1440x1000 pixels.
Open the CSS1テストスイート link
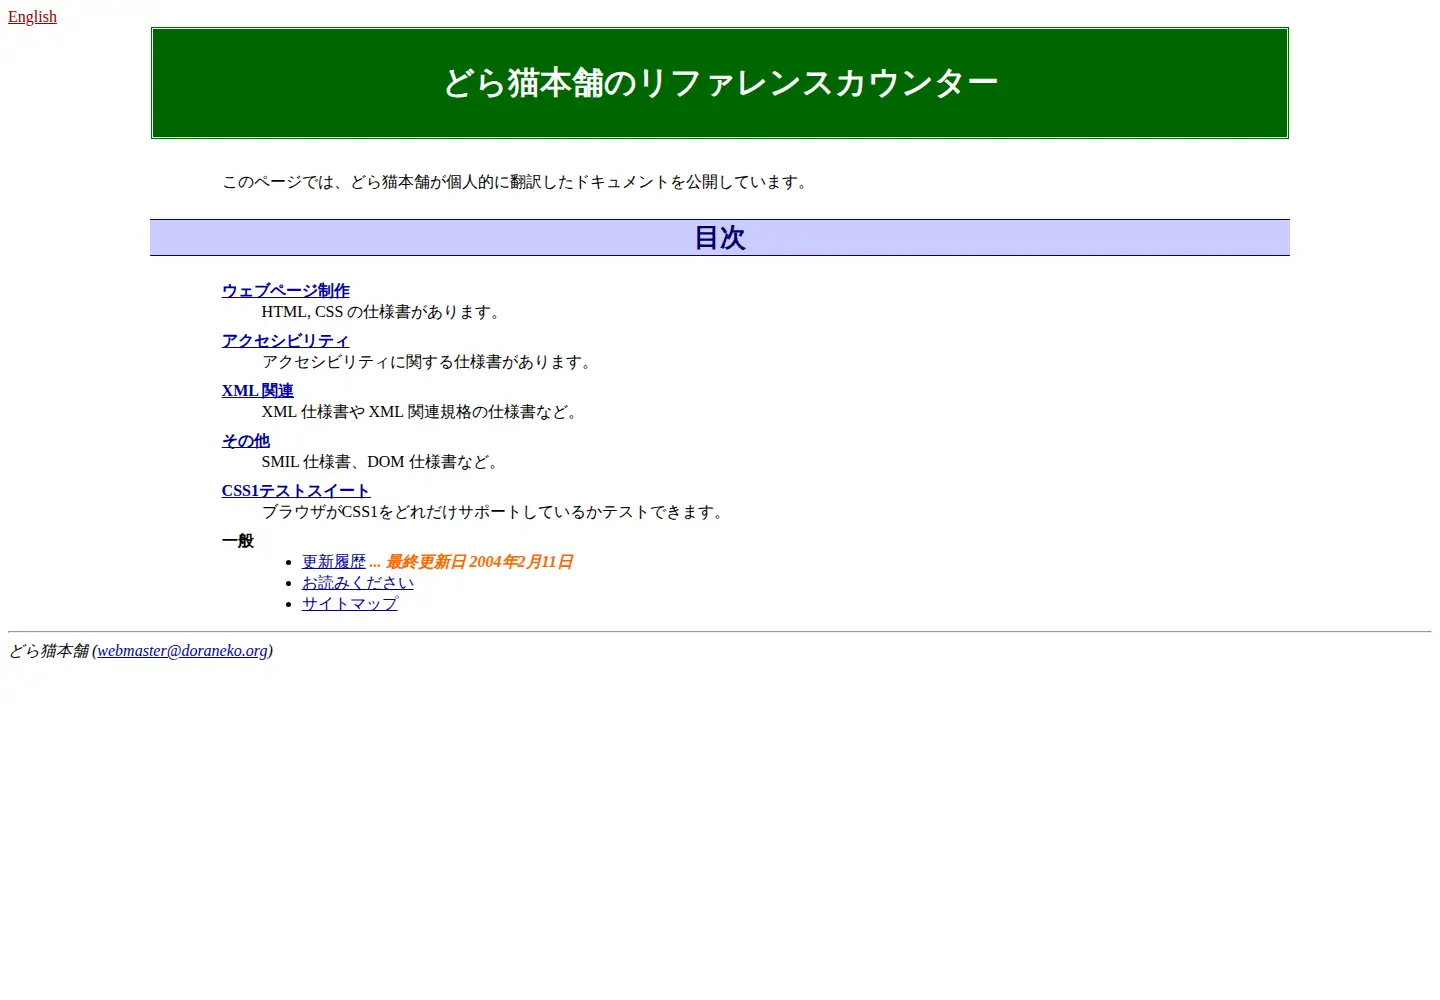pos(296,491)
